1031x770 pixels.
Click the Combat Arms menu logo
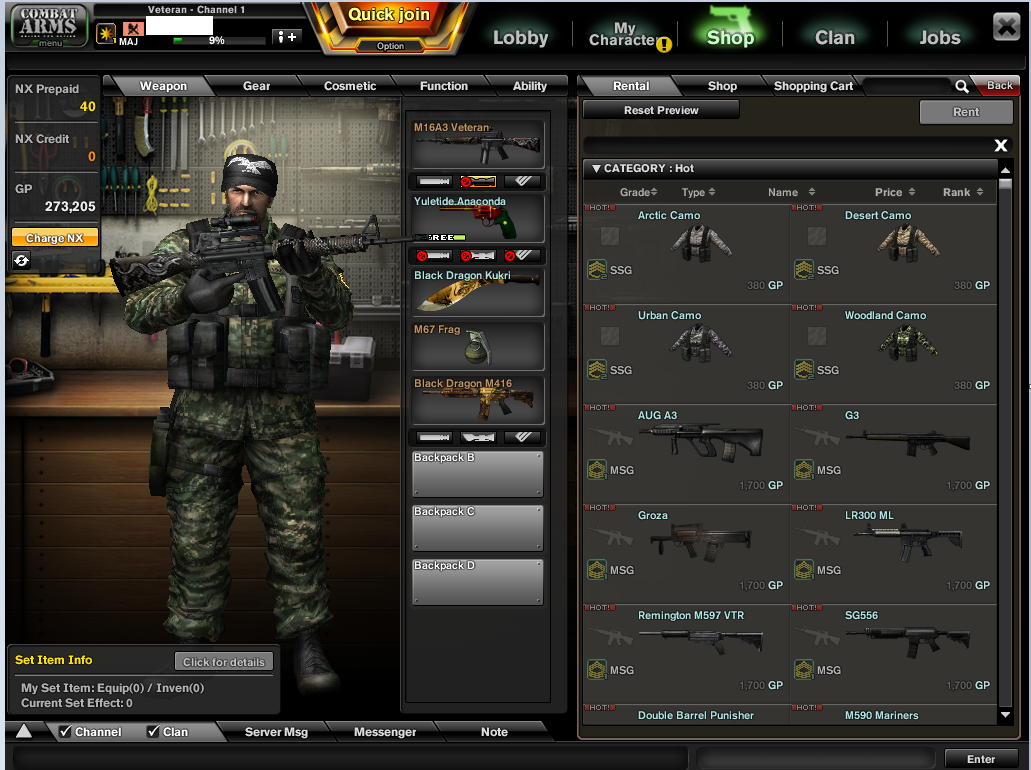[49, 26]
